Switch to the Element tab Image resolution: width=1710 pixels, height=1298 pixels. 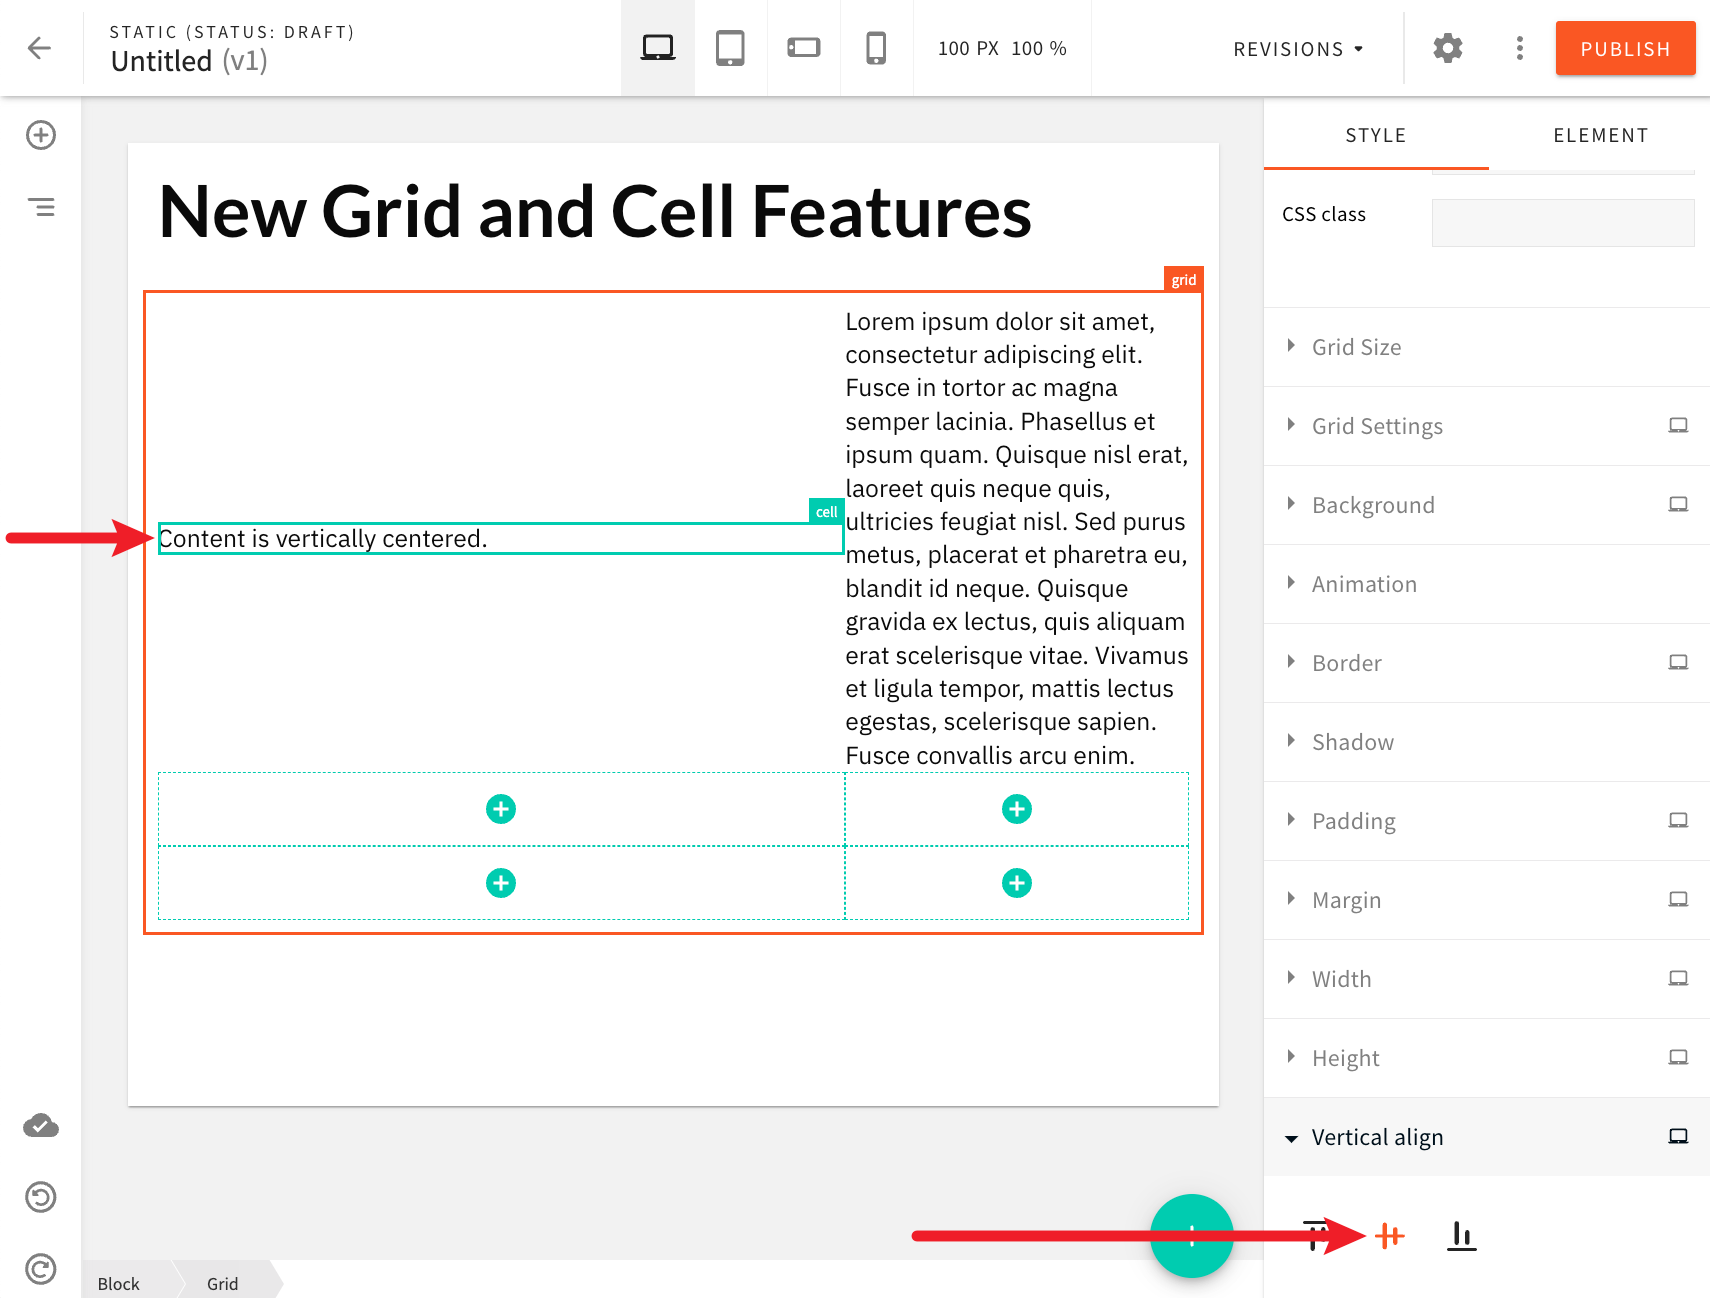pyautogui.click(x=1600, y=135)
